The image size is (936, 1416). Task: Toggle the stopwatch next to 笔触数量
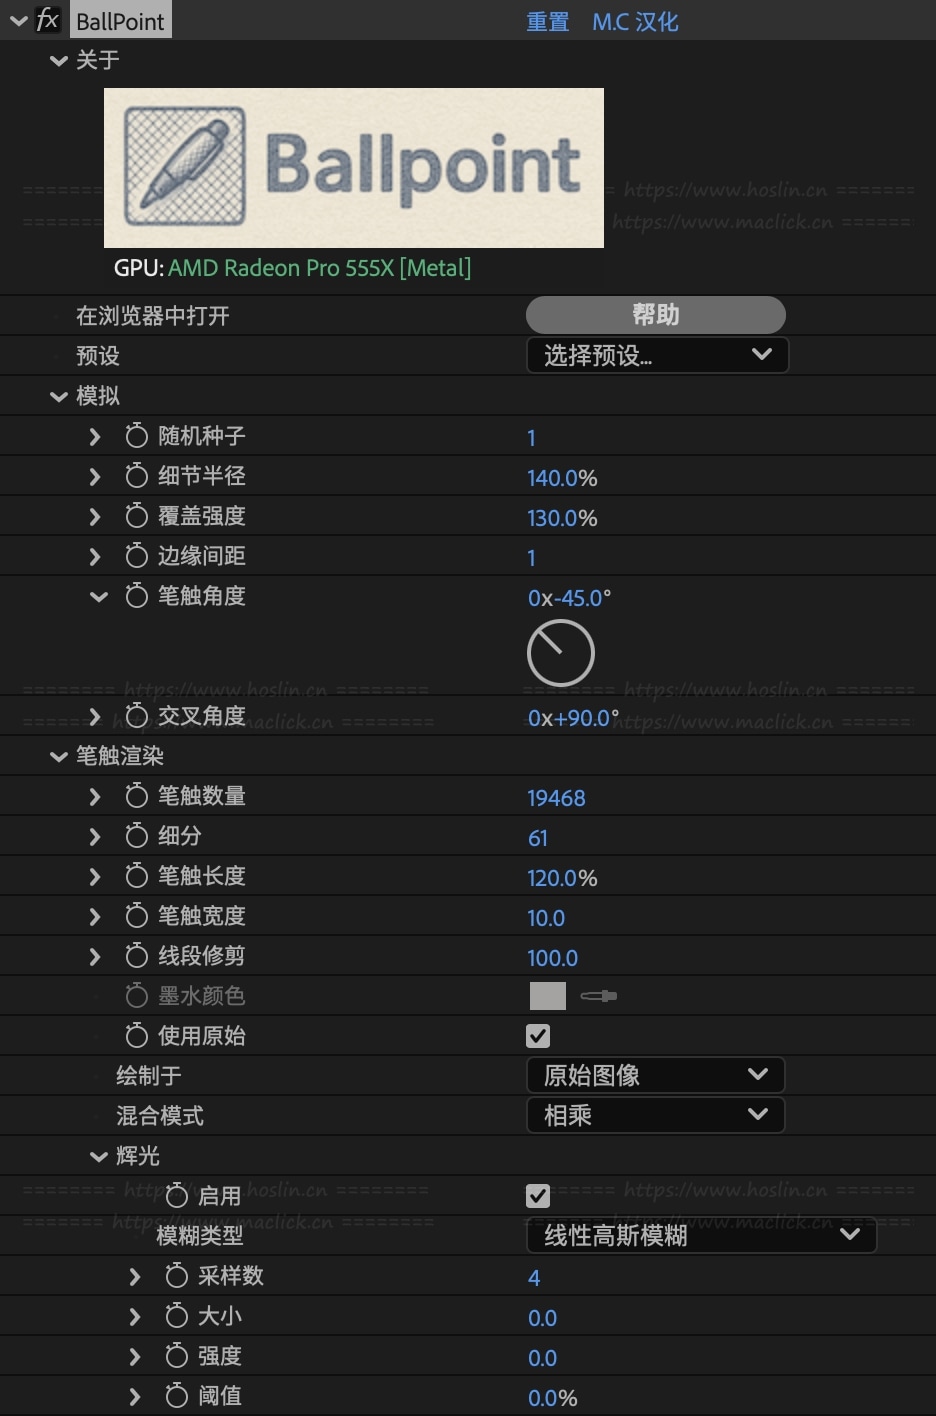pos(137,796)
